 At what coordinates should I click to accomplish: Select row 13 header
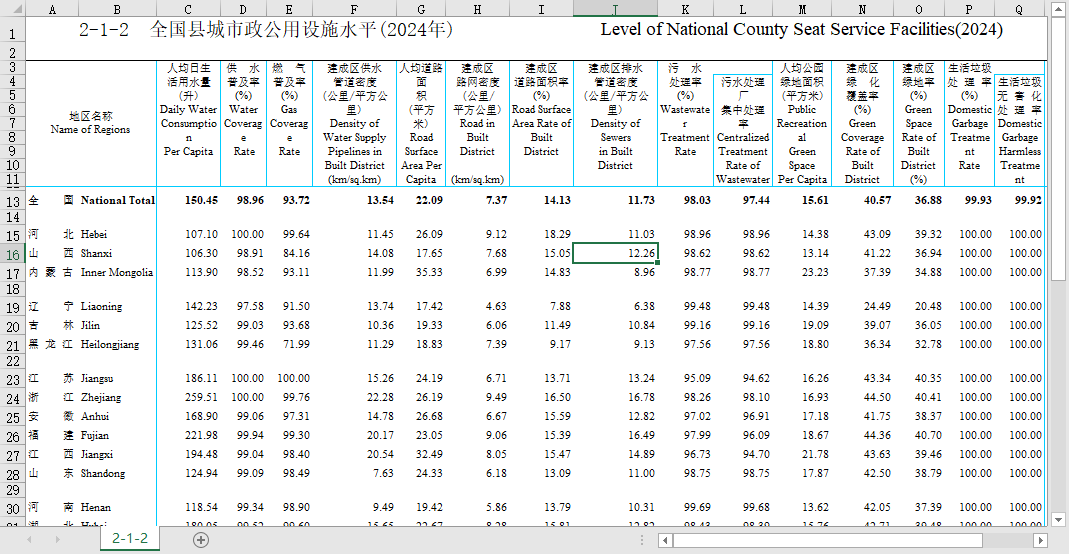pyautogui.click(x=12, y=201)
